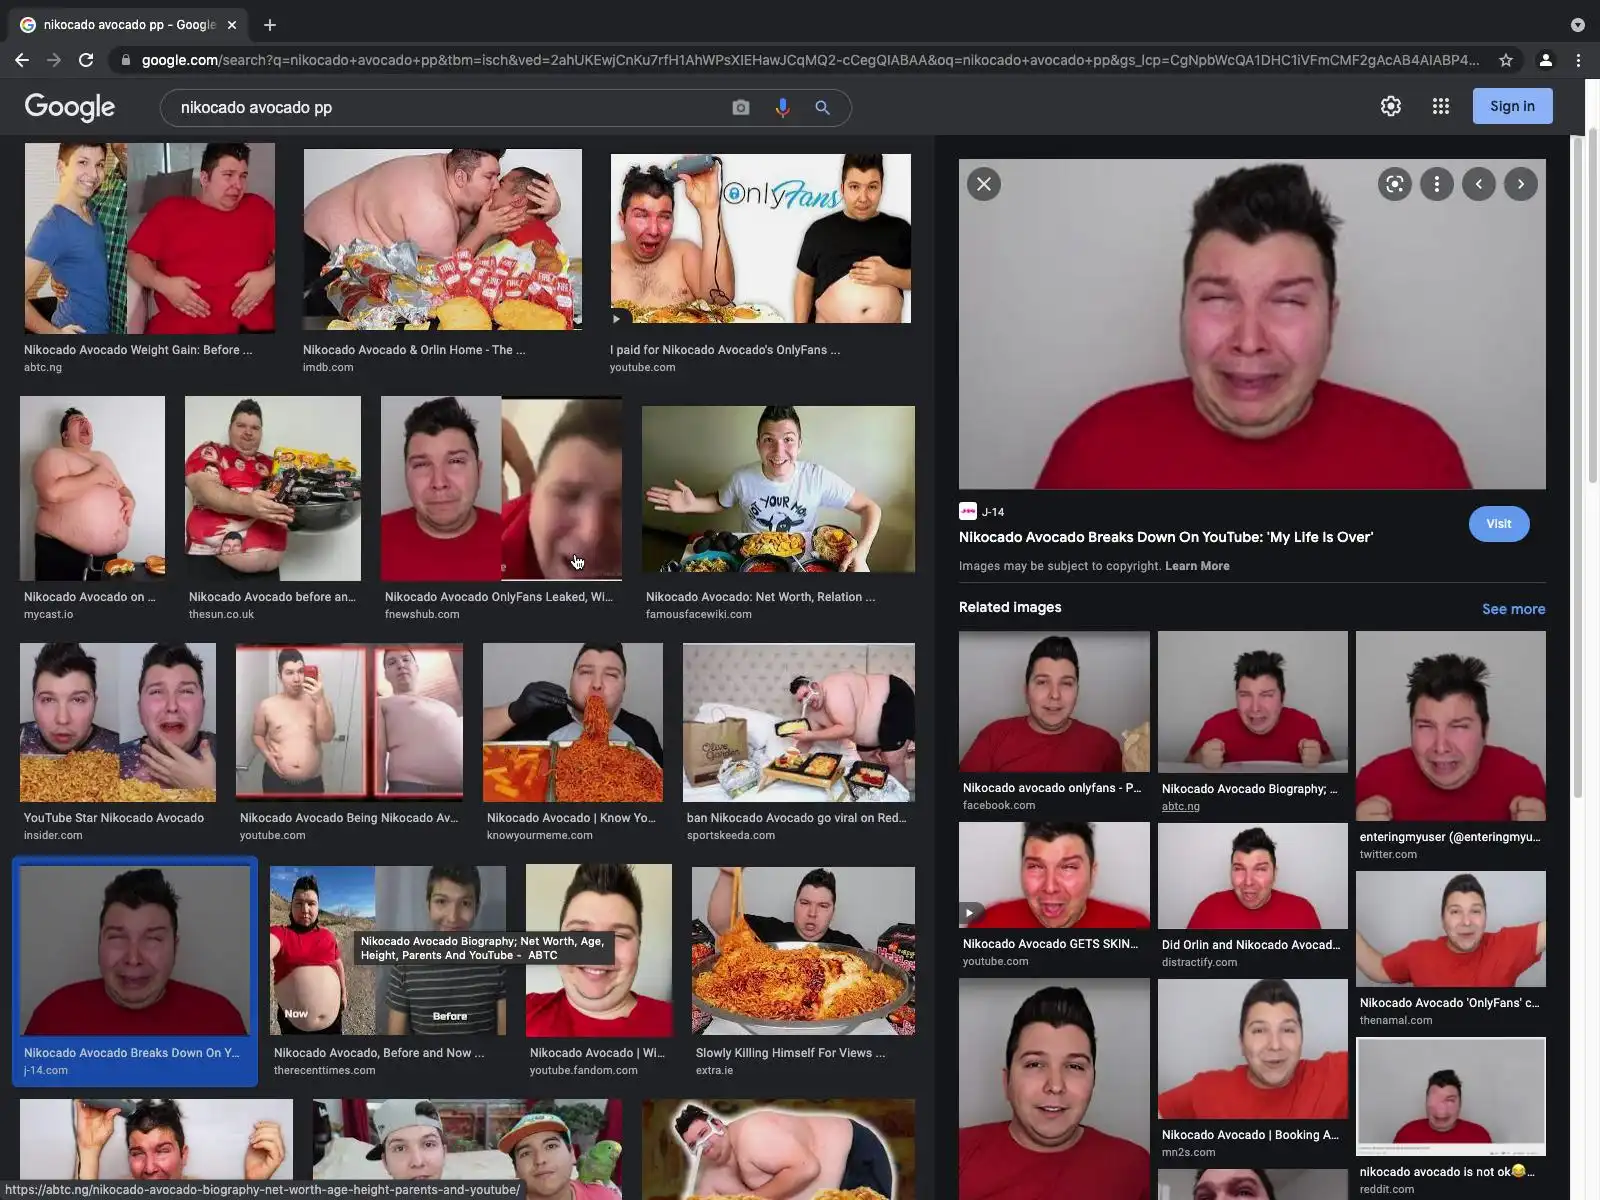Open a new browser tab
Viewport: 1600px width, 1200px height.
[270, 25]
